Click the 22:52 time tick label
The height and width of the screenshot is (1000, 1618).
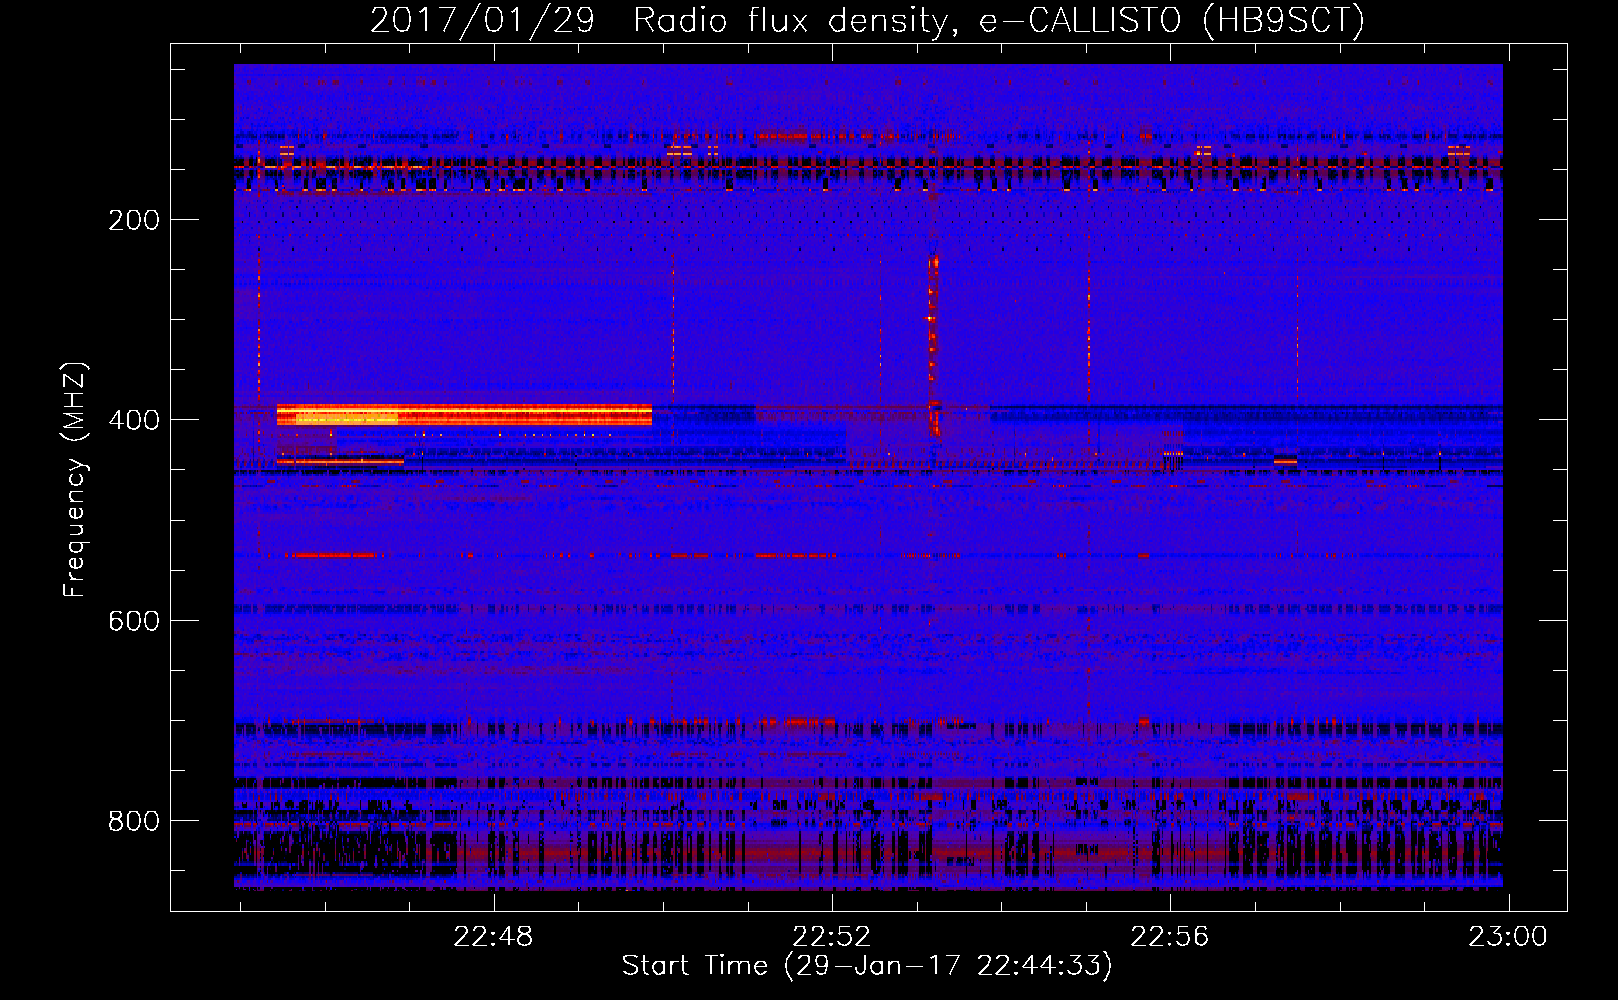(831, 937)
